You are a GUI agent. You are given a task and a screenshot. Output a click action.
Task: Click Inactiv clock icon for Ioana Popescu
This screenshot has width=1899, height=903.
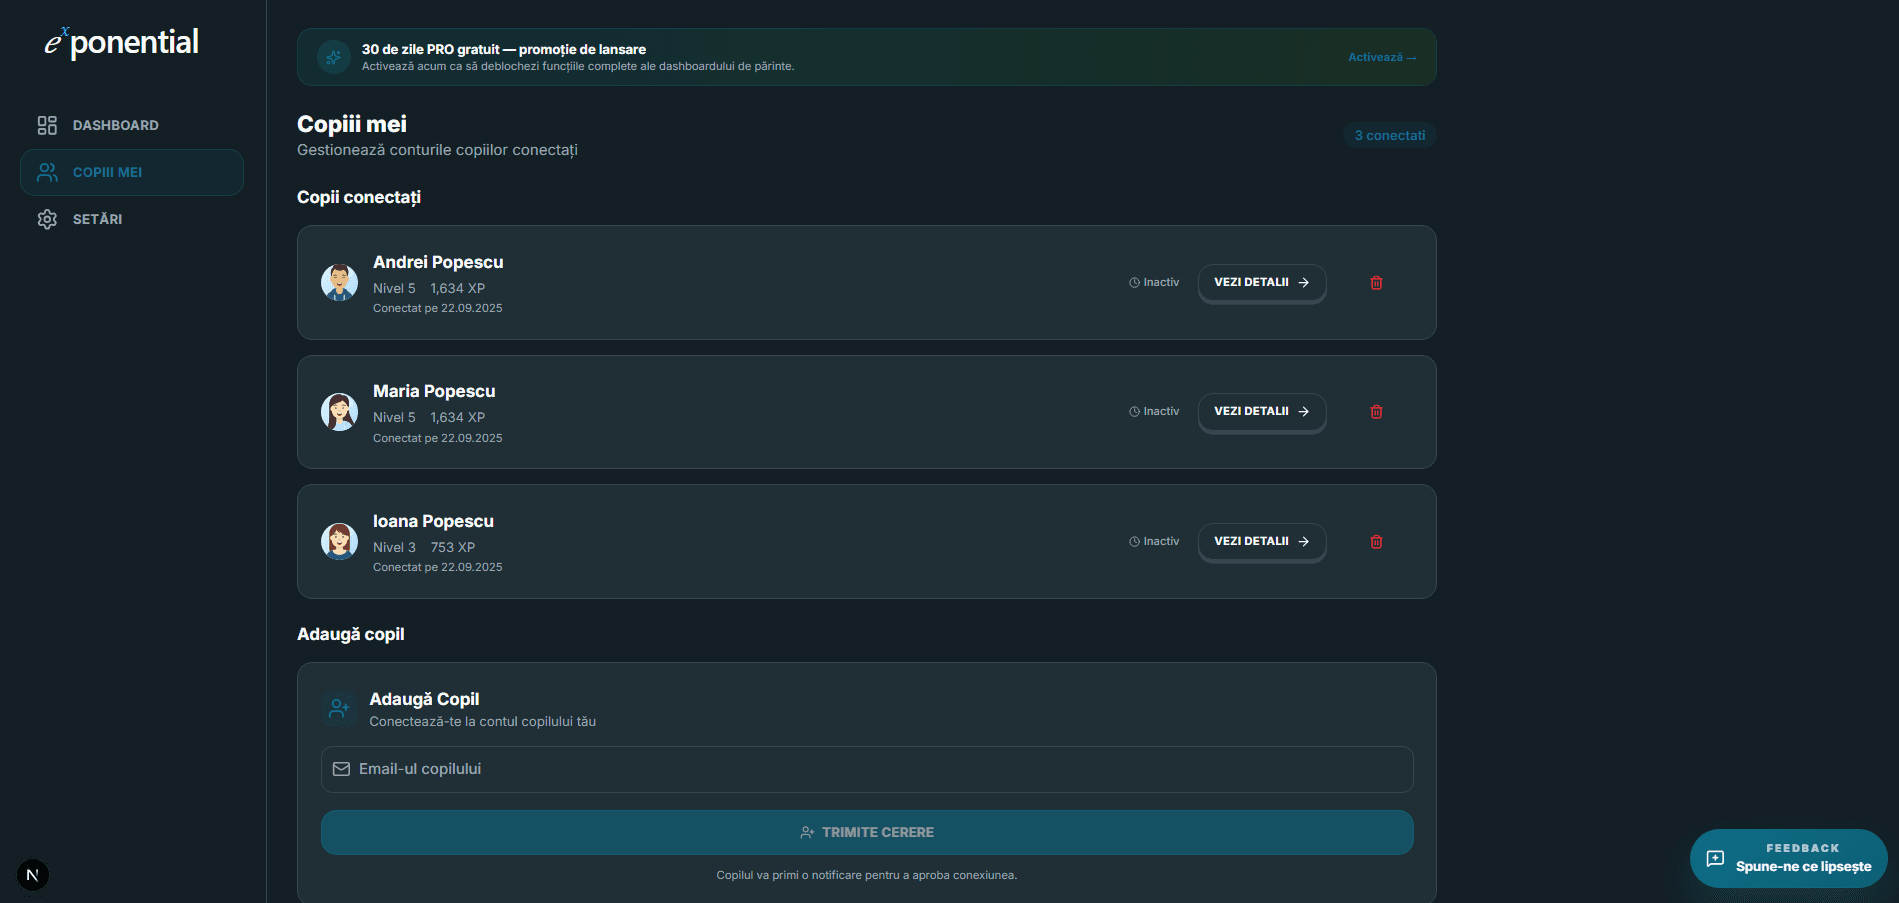[x=1134, y=542]
